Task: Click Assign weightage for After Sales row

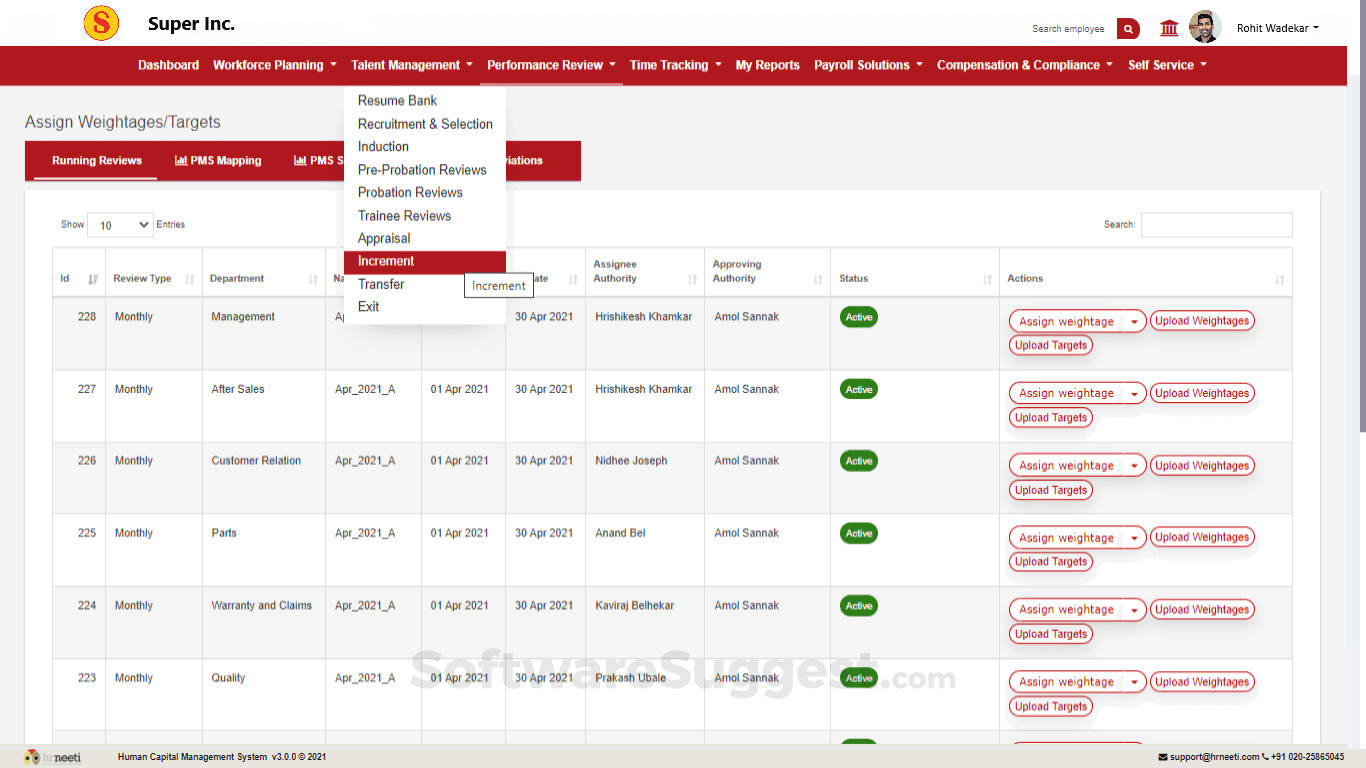Action: click(1066, 393)
